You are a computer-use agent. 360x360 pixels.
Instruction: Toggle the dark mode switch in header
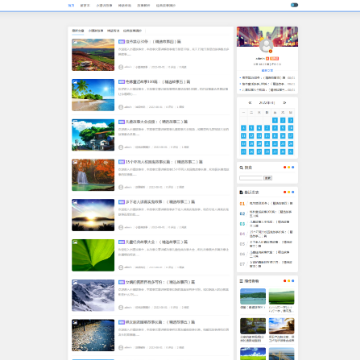[x=294, y=5]
